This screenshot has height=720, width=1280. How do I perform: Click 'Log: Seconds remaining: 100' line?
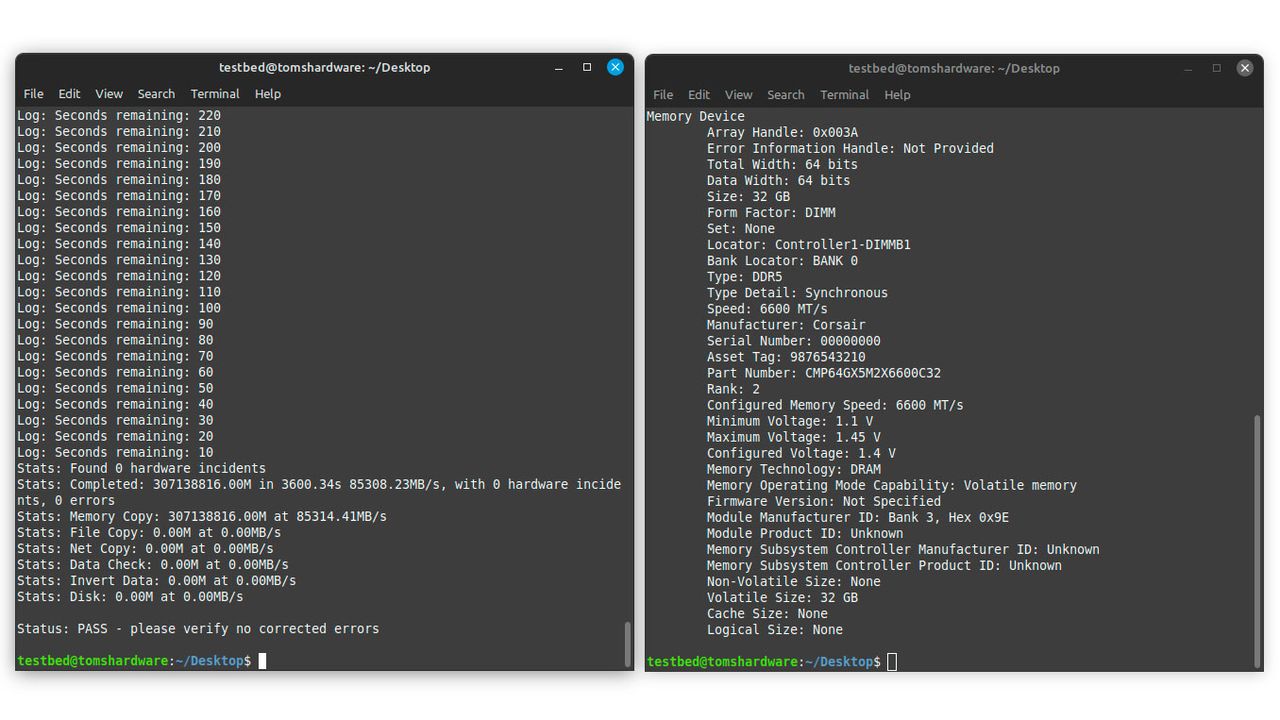pyautogui.click(x=119, y=307)
